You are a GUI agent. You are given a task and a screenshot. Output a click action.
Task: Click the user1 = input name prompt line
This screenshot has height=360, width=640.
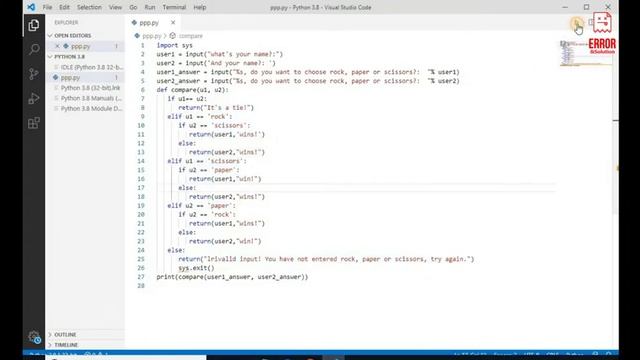(x=220, y=54)
